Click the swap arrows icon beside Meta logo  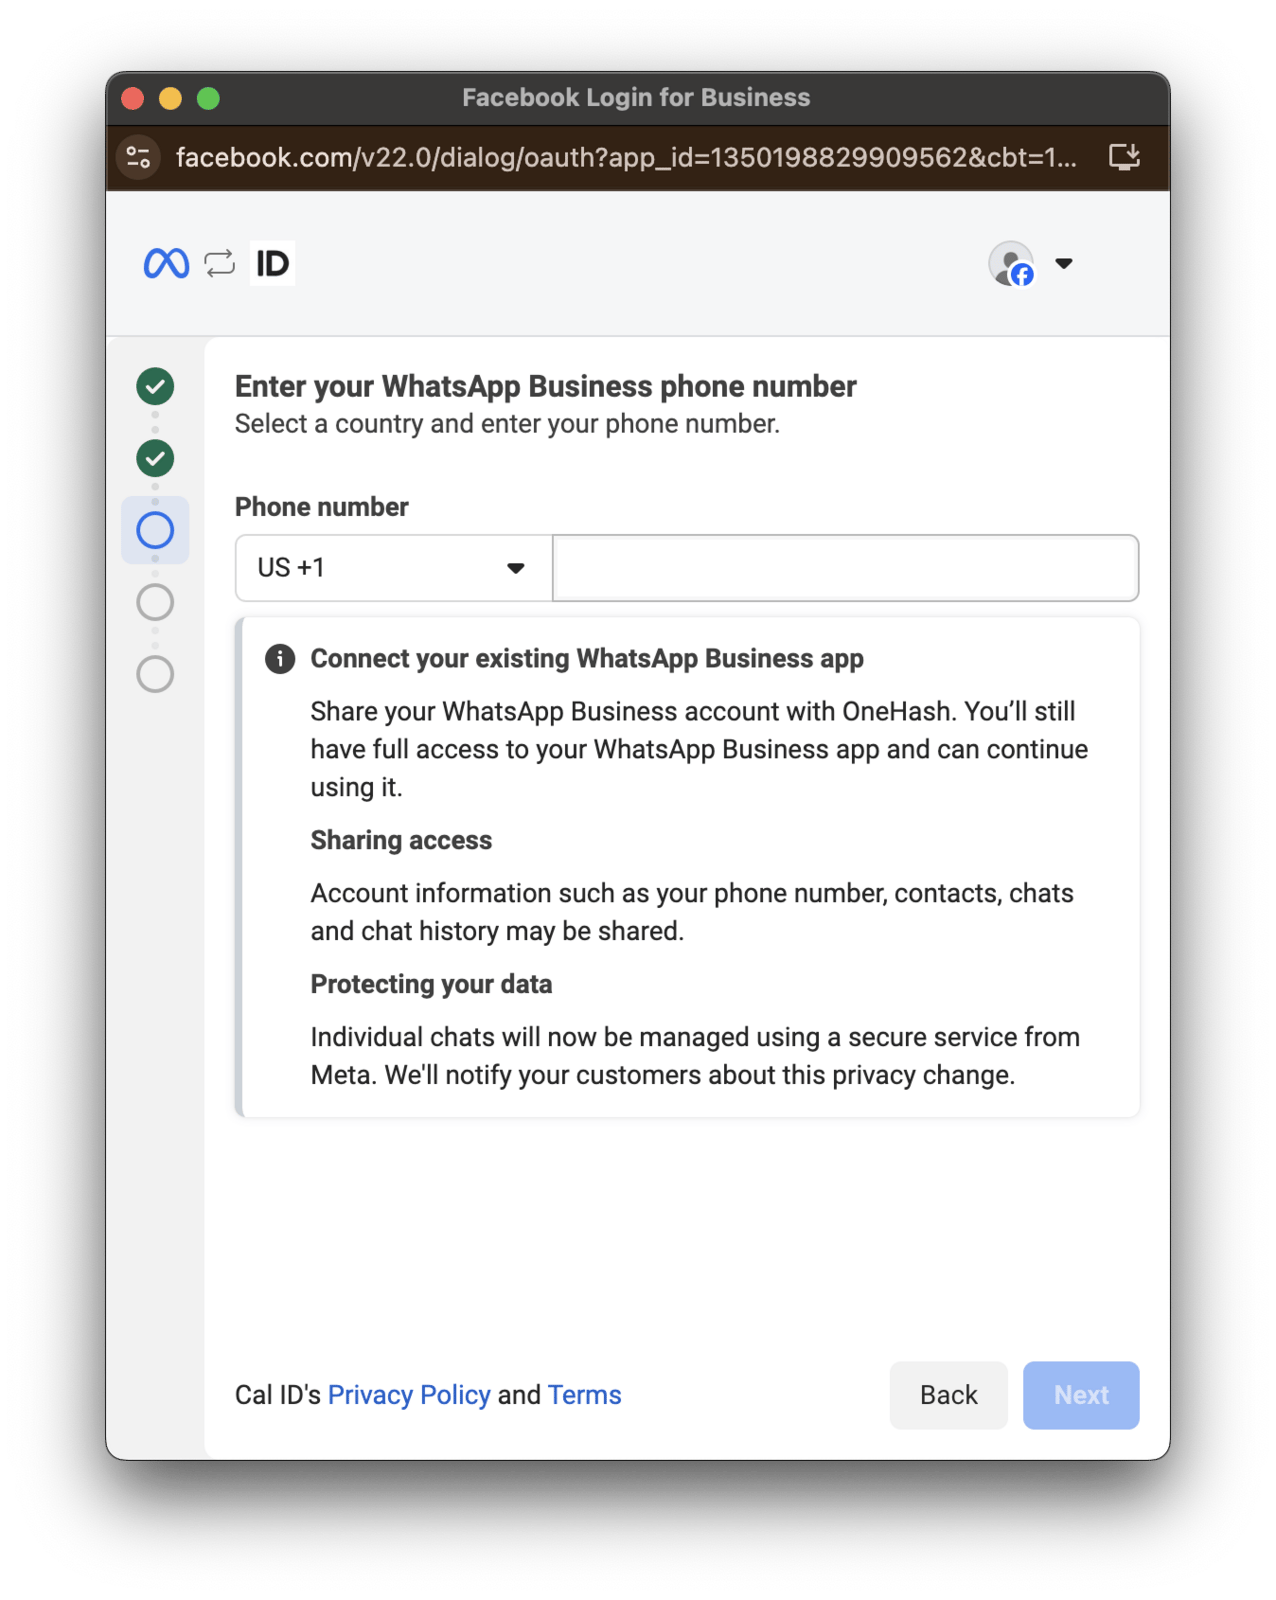[219, 264]
